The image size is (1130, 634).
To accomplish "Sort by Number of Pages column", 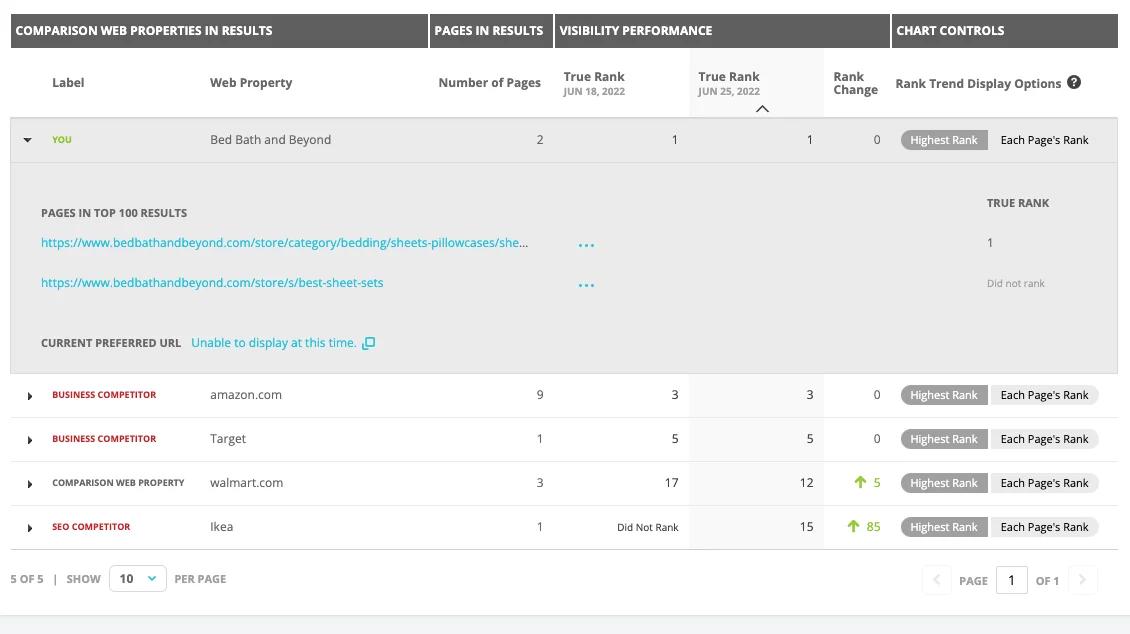I will point(489,83).
